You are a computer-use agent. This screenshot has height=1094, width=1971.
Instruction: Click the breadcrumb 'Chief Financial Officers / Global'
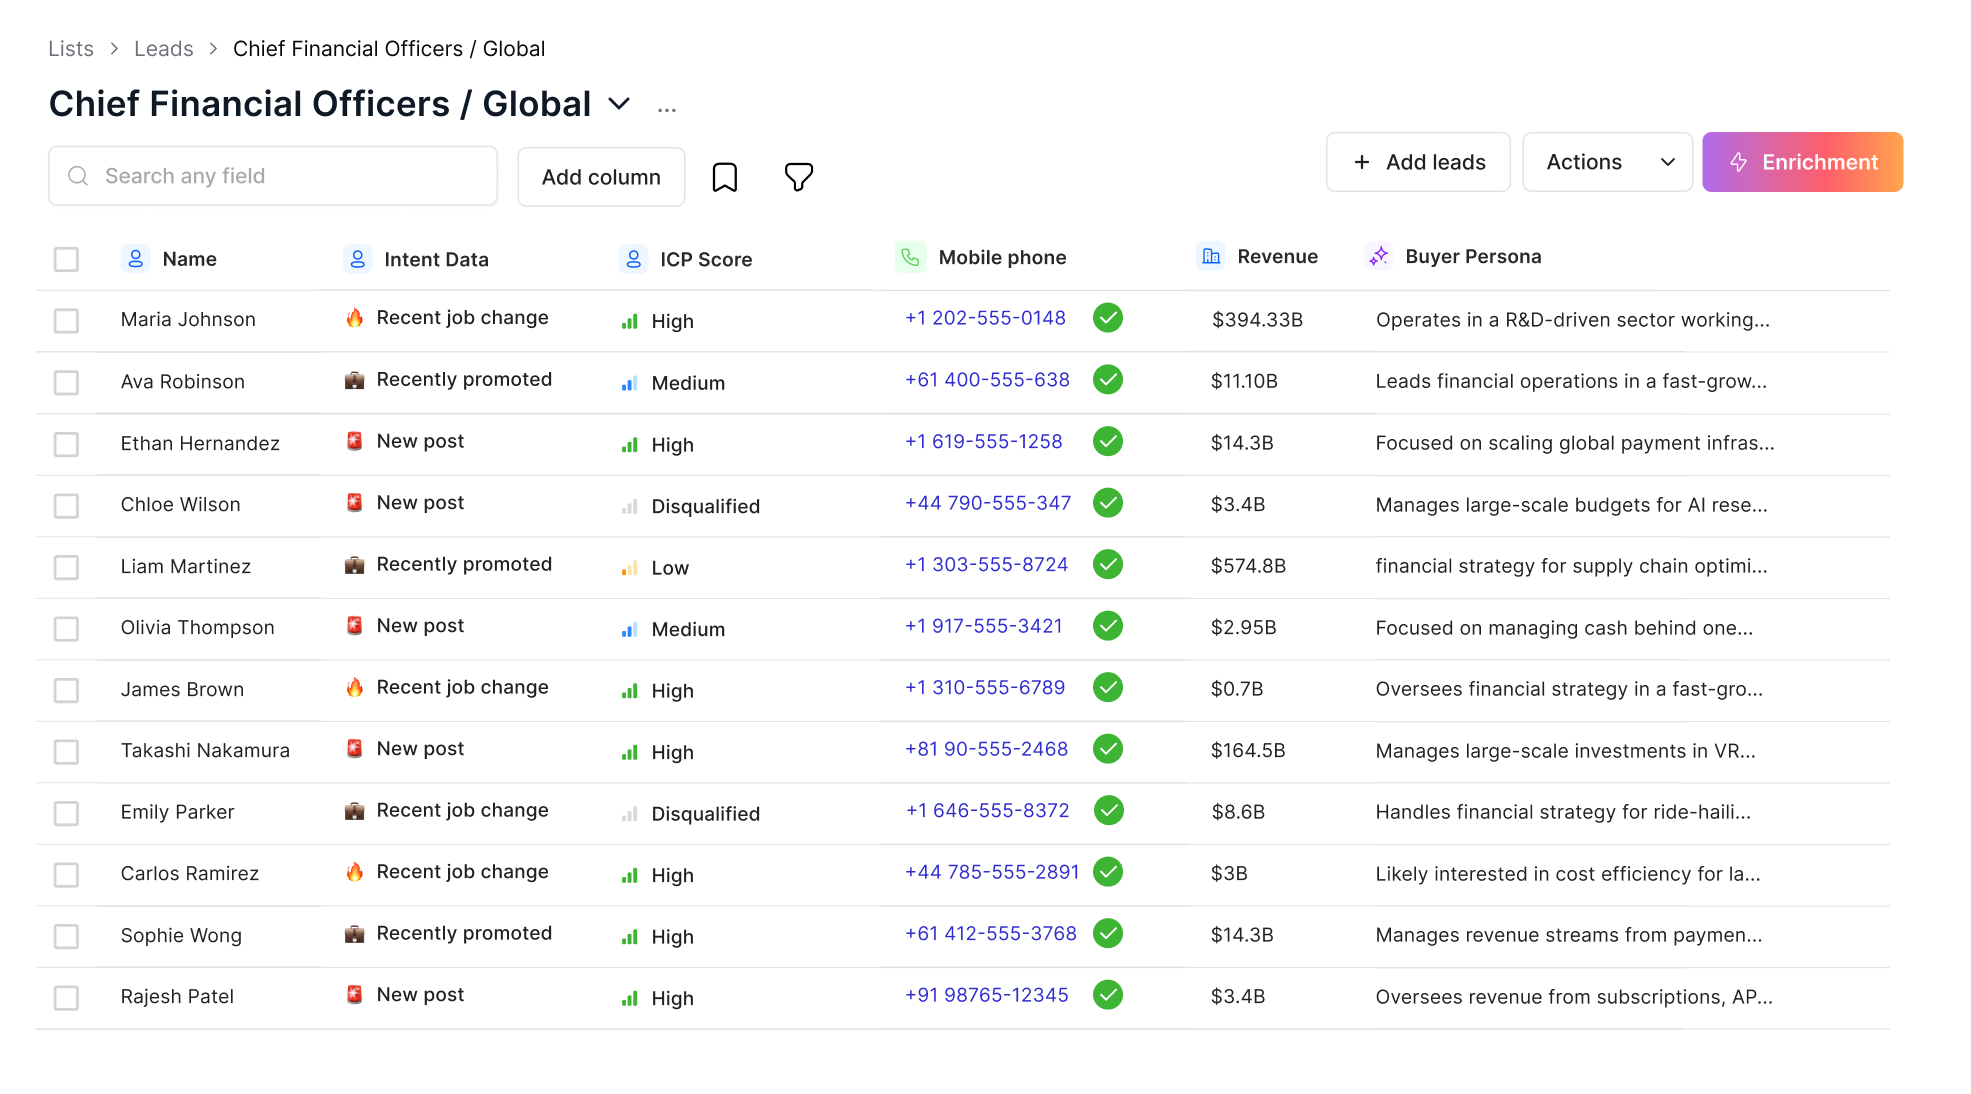click(389, 49)
